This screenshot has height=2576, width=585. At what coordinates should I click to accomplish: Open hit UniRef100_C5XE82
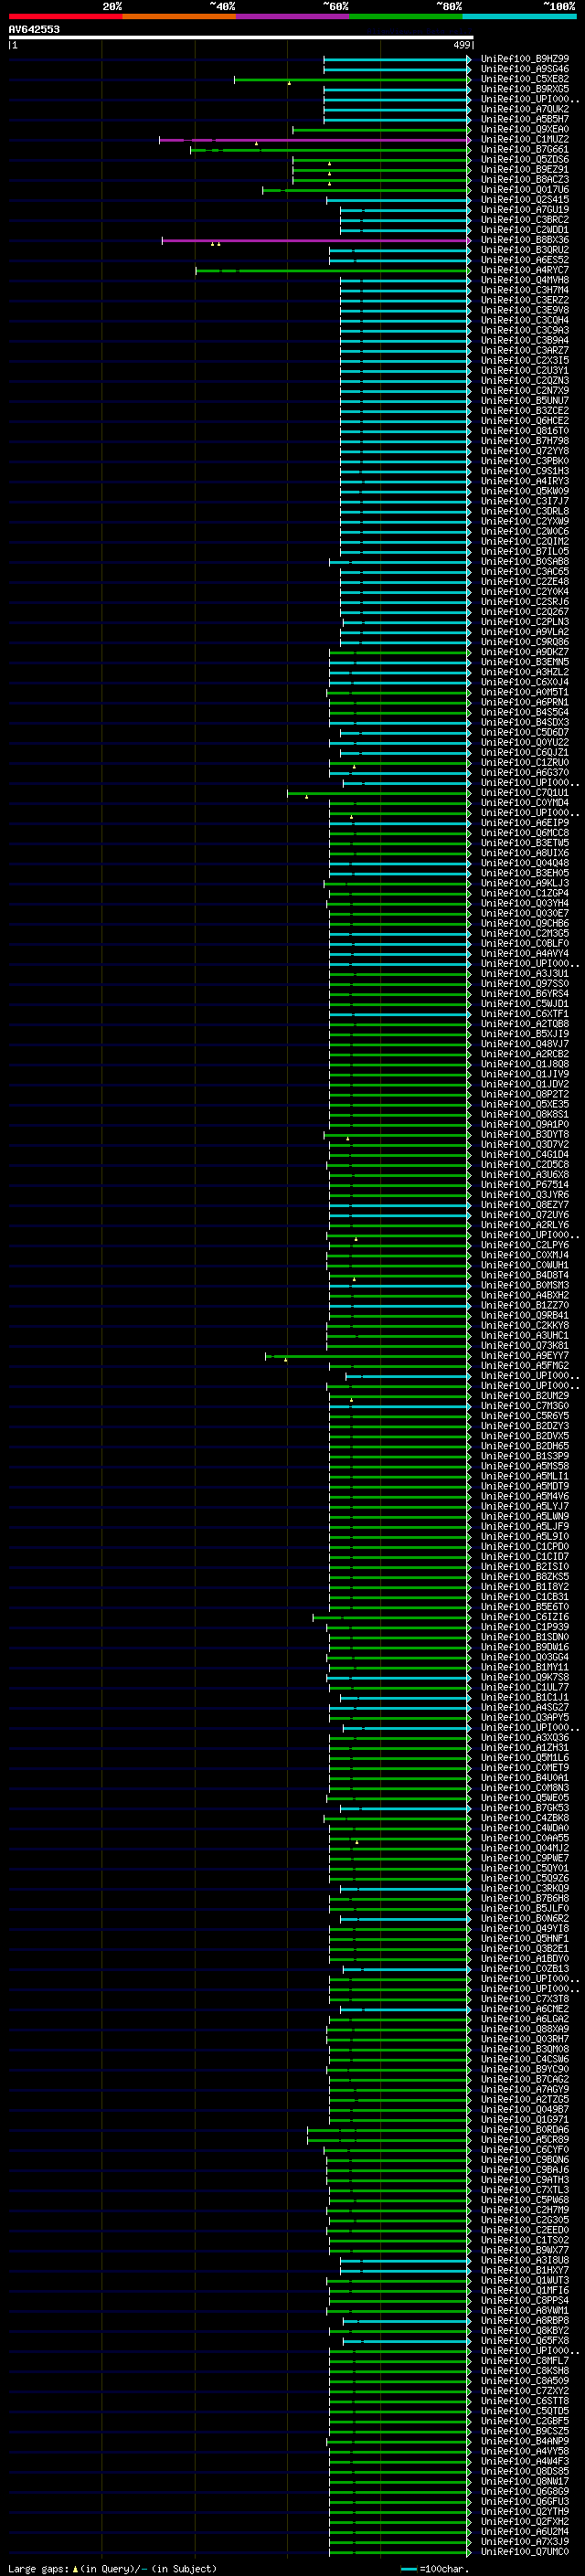(525, 79)
